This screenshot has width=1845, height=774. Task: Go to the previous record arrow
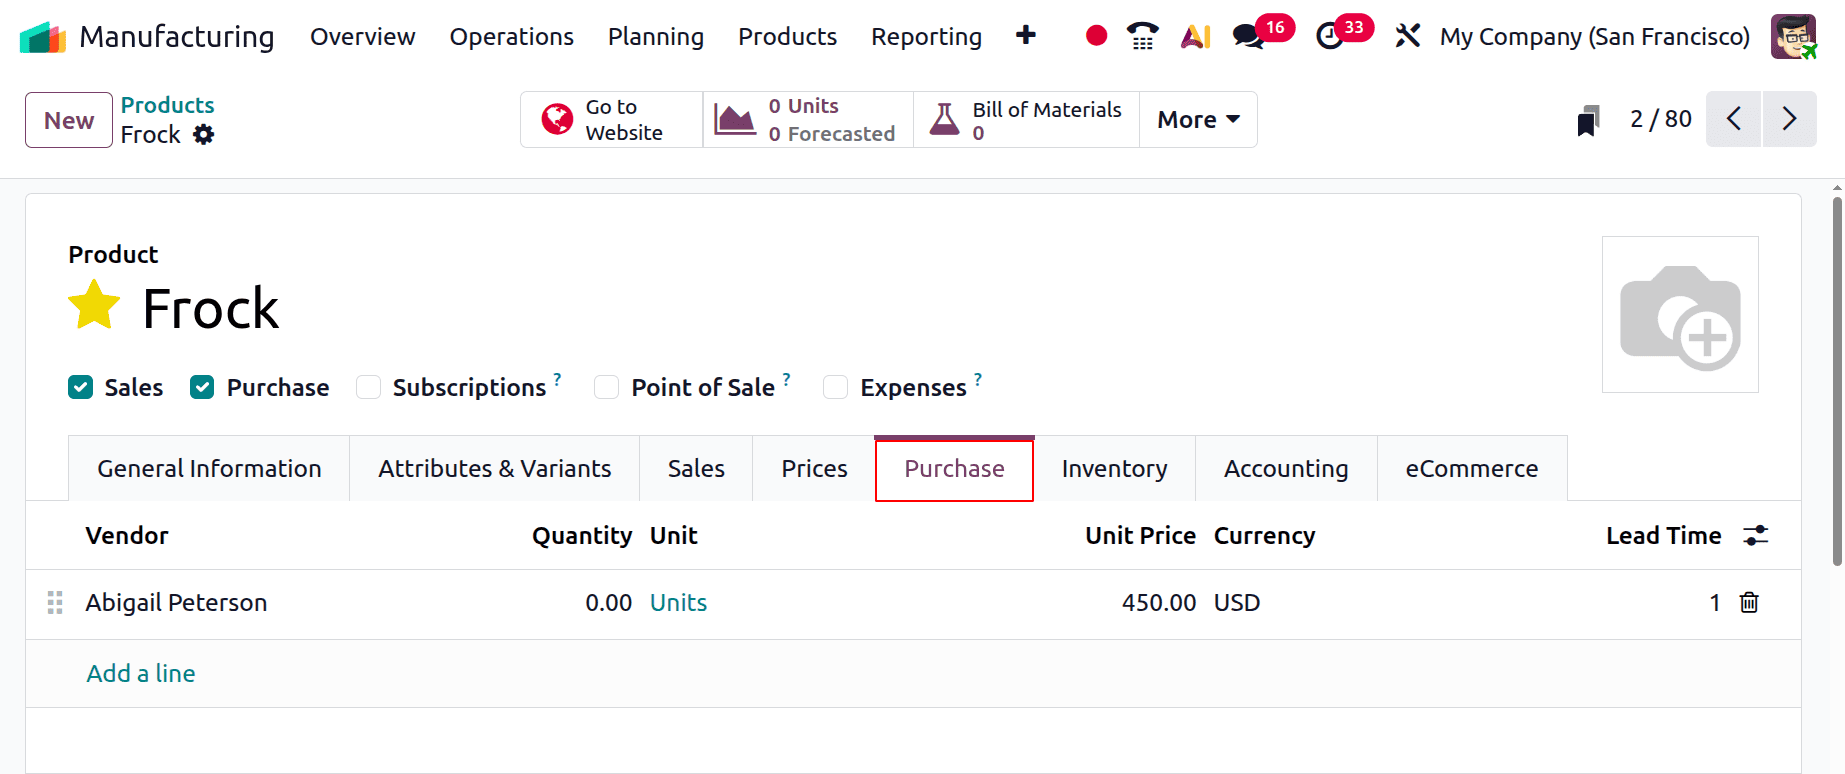point(1734,119)
